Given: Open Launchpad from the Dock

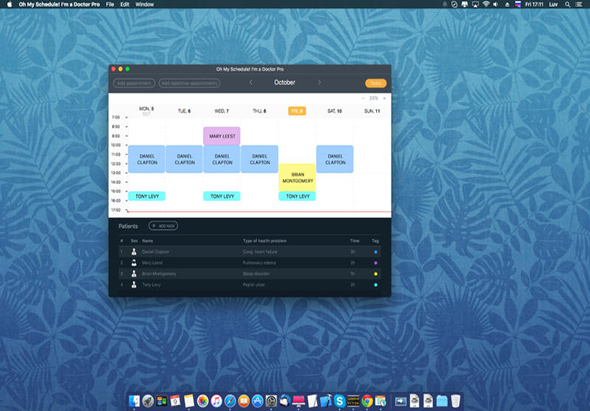Looking at the screenshot, I should [x=148, y=401].
